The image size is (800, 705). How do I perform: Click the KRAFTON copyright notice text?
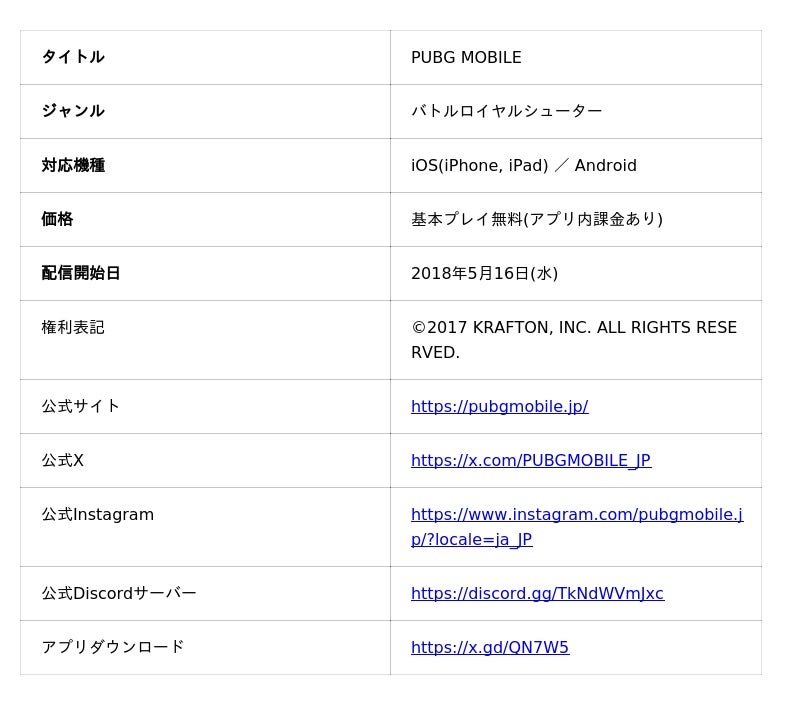point(573,339)
